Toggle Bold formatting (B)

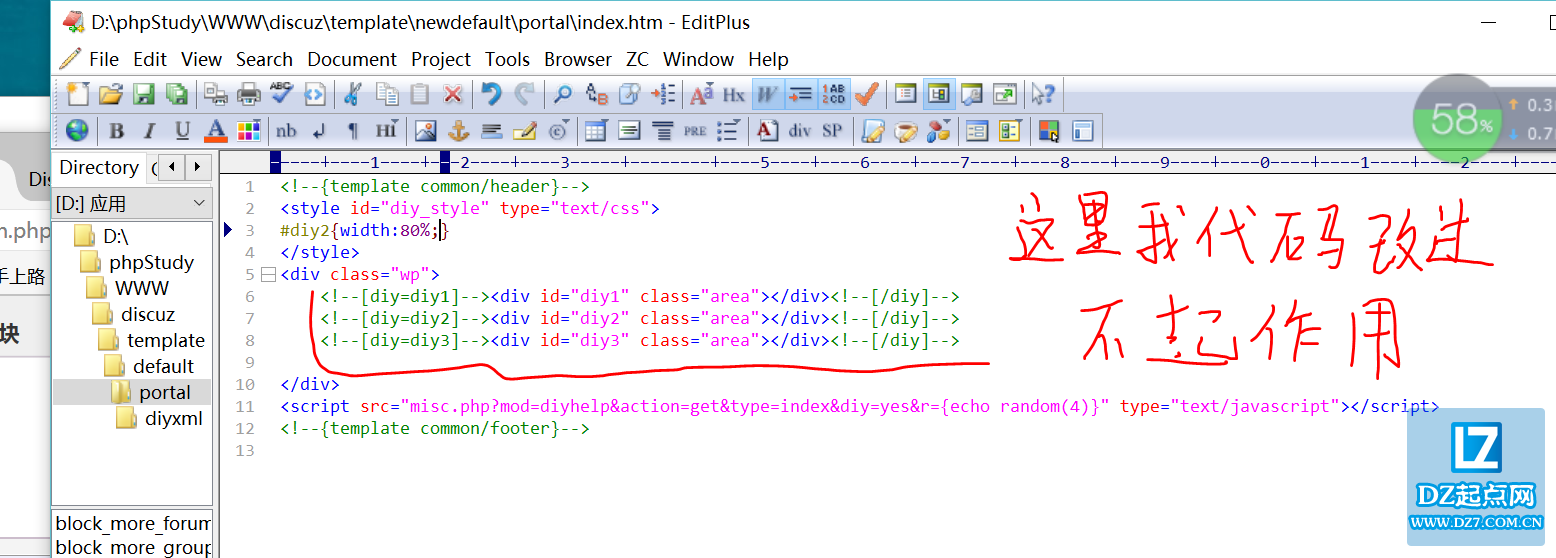pyautogui.click(x=117, y=130)
